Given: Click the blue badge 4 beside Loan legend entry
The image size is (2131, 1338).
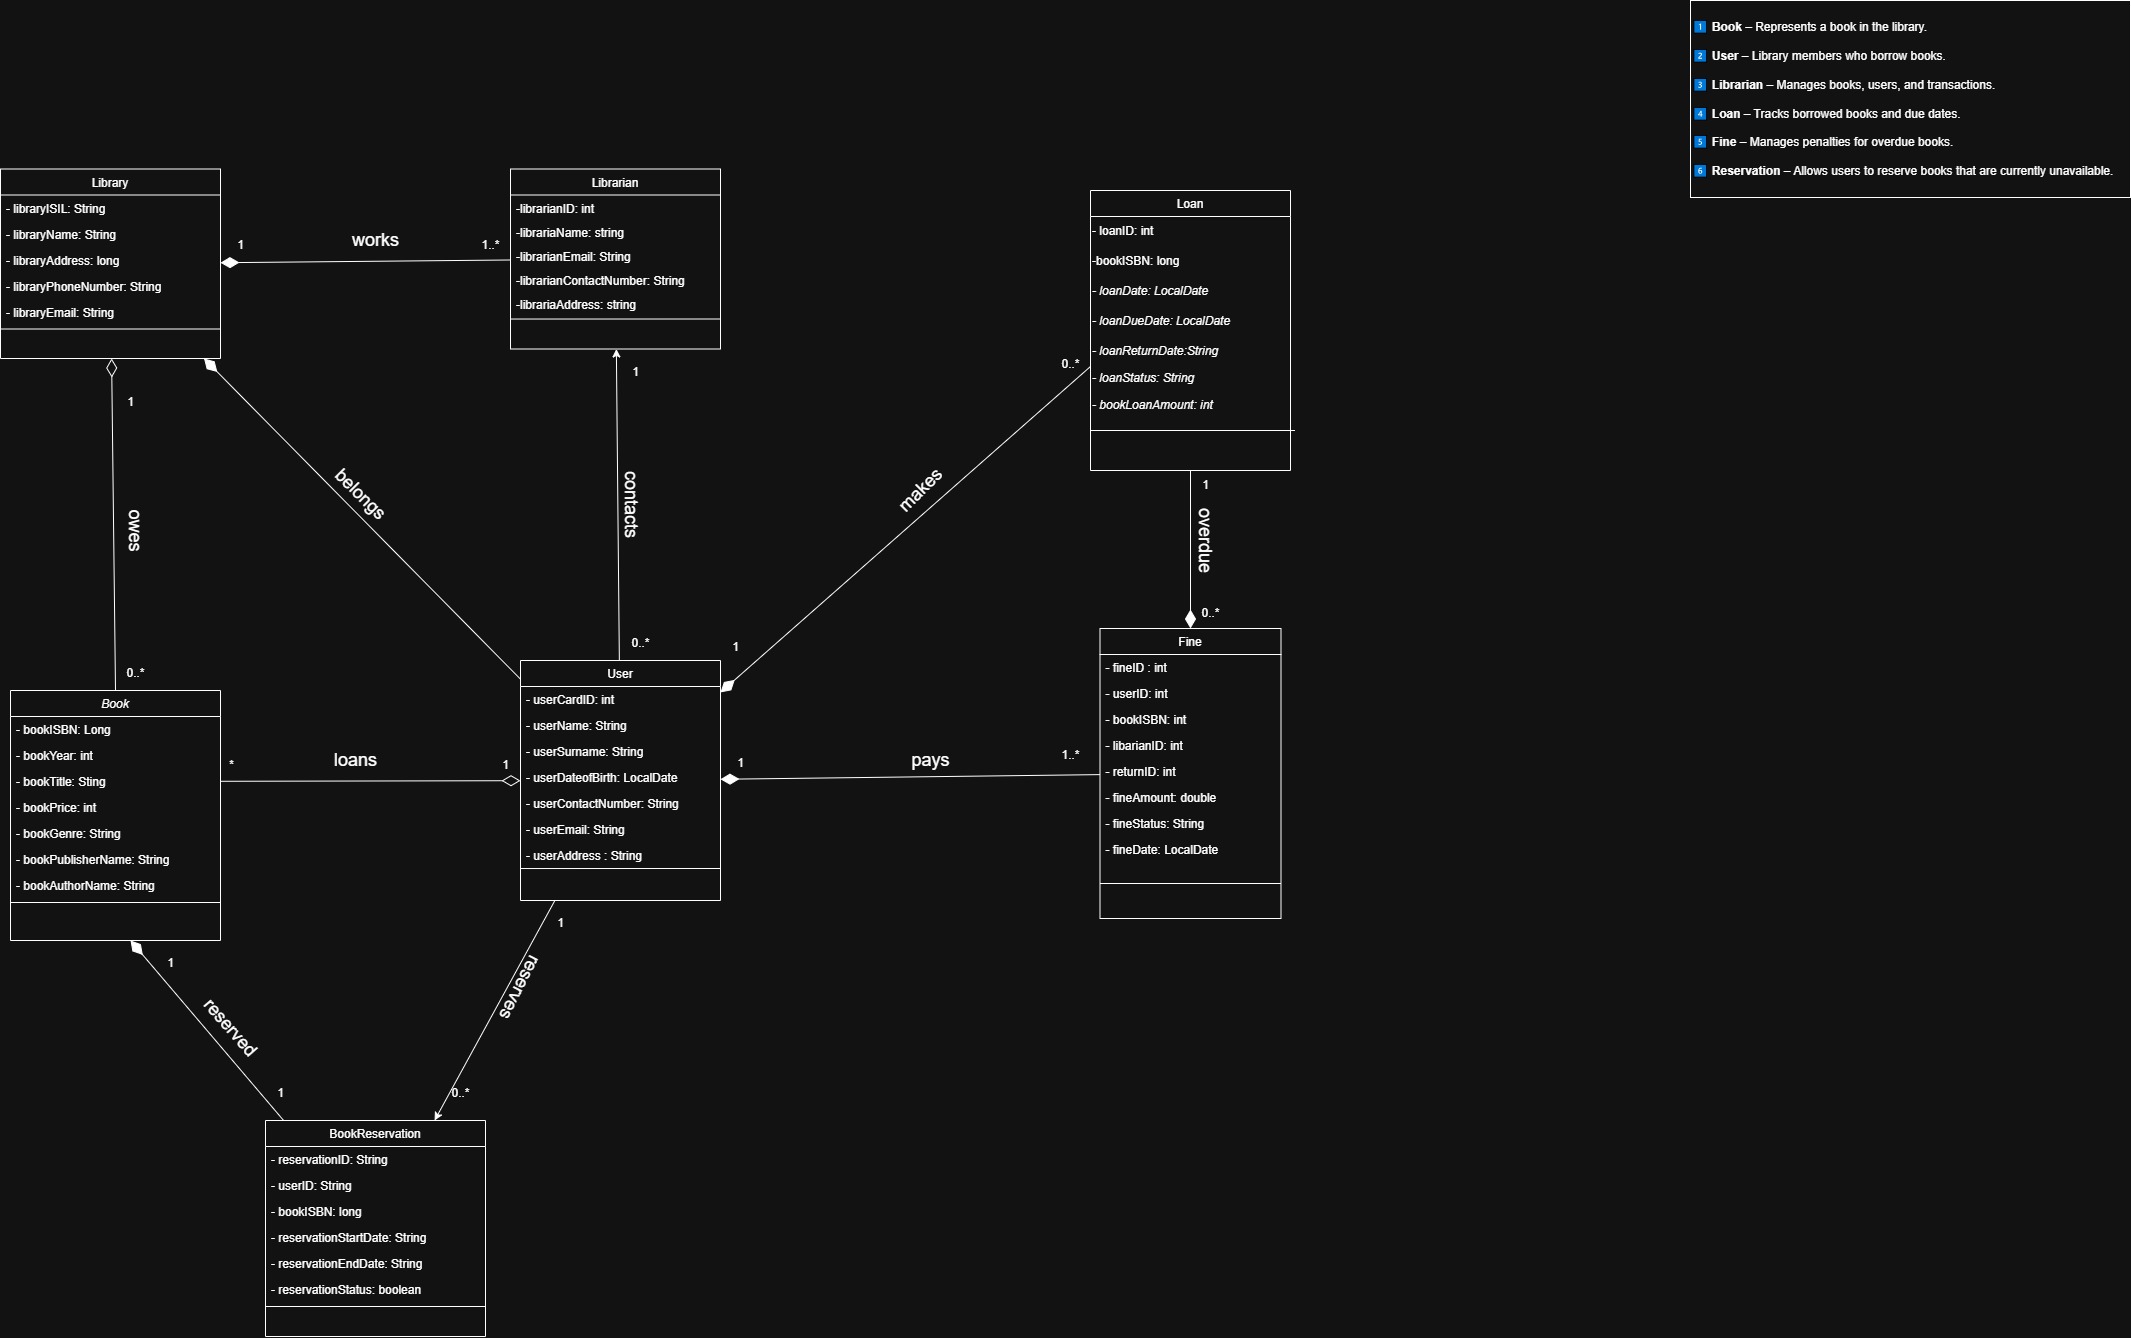Looking at the screenshot, I should tap(1699, 114).
